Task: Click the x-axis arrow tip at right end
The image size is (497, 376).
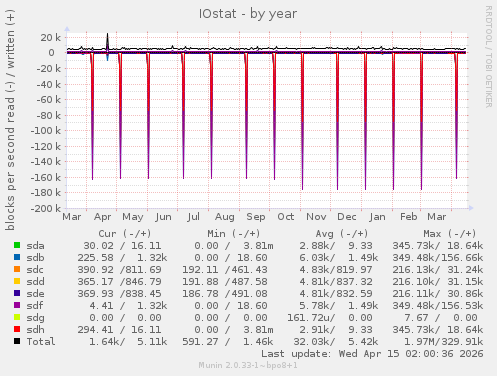Action: pos(471,208)
